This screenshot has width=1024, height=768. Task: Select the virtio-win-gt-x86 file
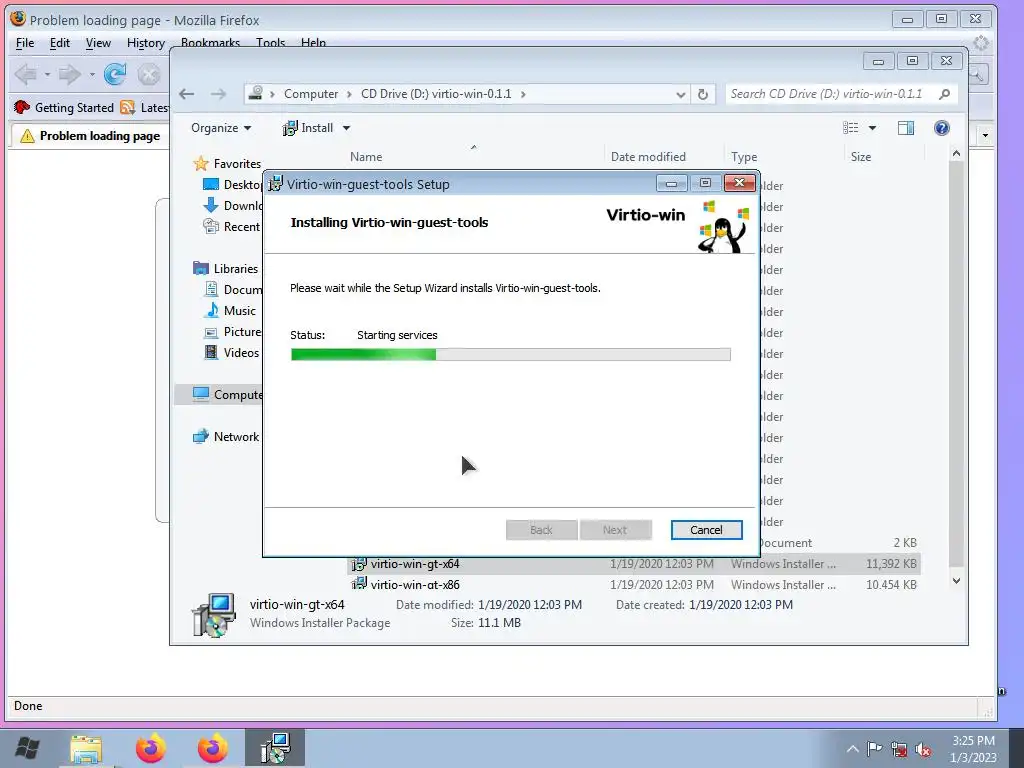click(x=633, y=584)
